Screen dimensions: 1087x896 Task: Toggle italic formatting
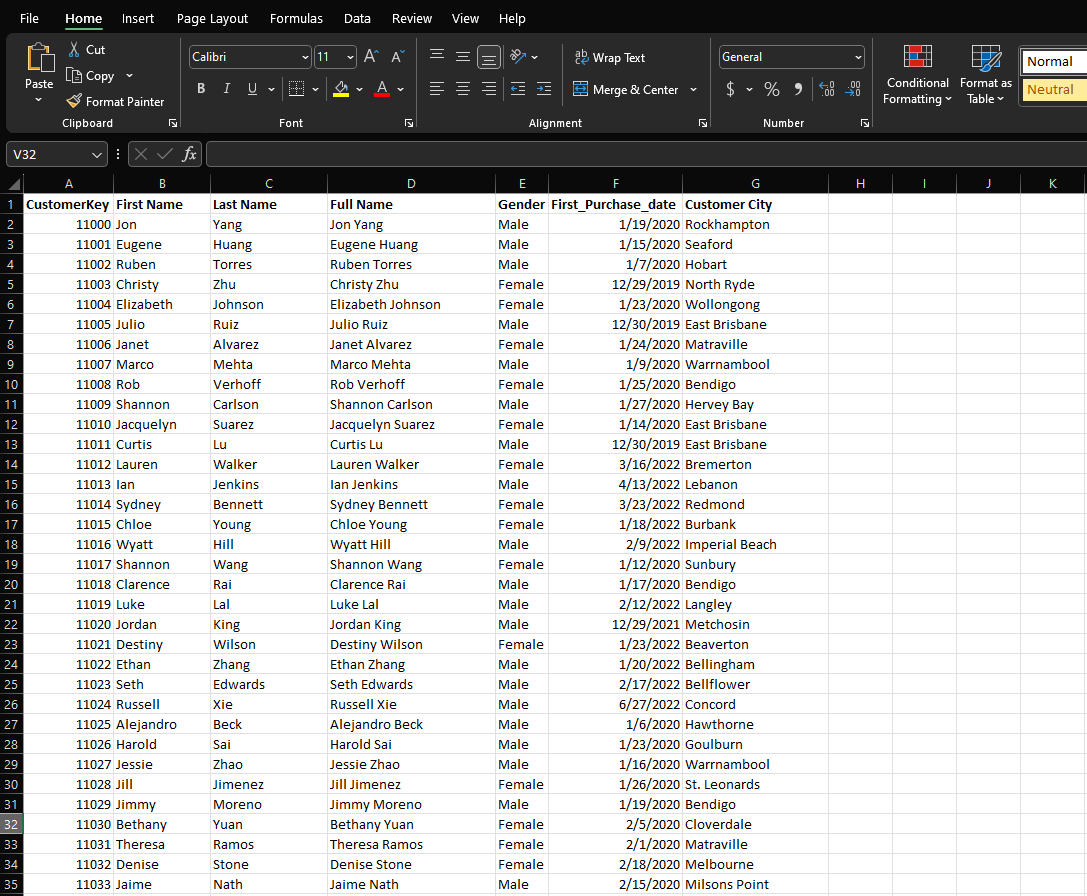(x=226, y=88)
